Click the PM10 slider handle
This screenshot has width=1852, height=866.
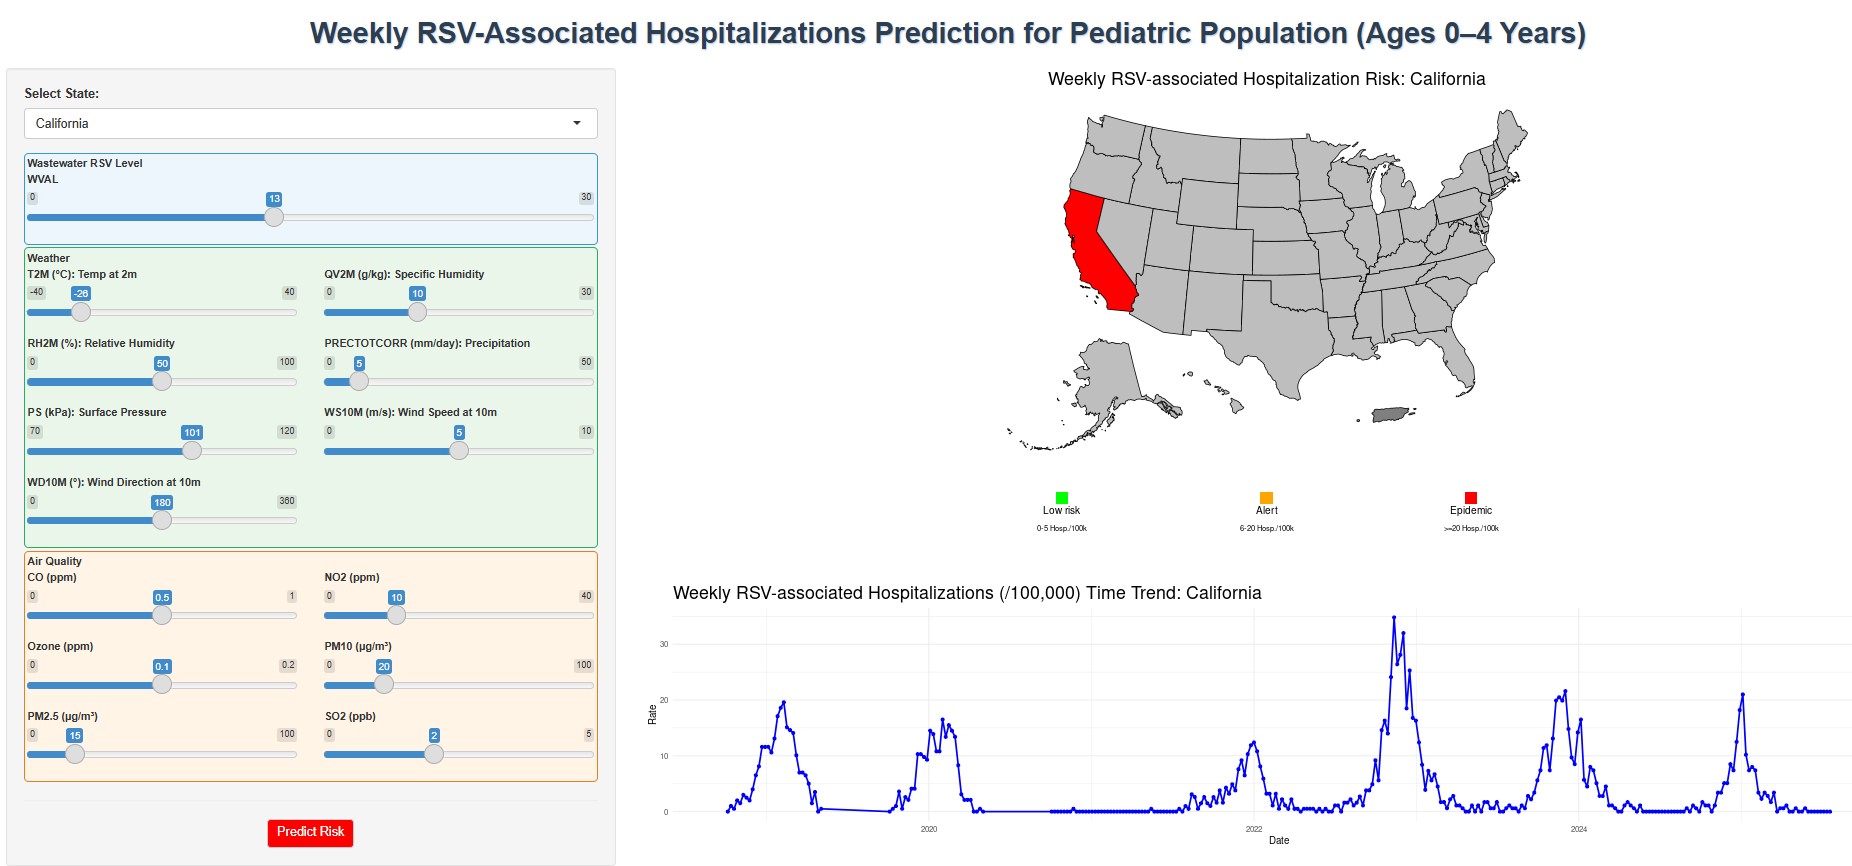click(x=384, y=684)
